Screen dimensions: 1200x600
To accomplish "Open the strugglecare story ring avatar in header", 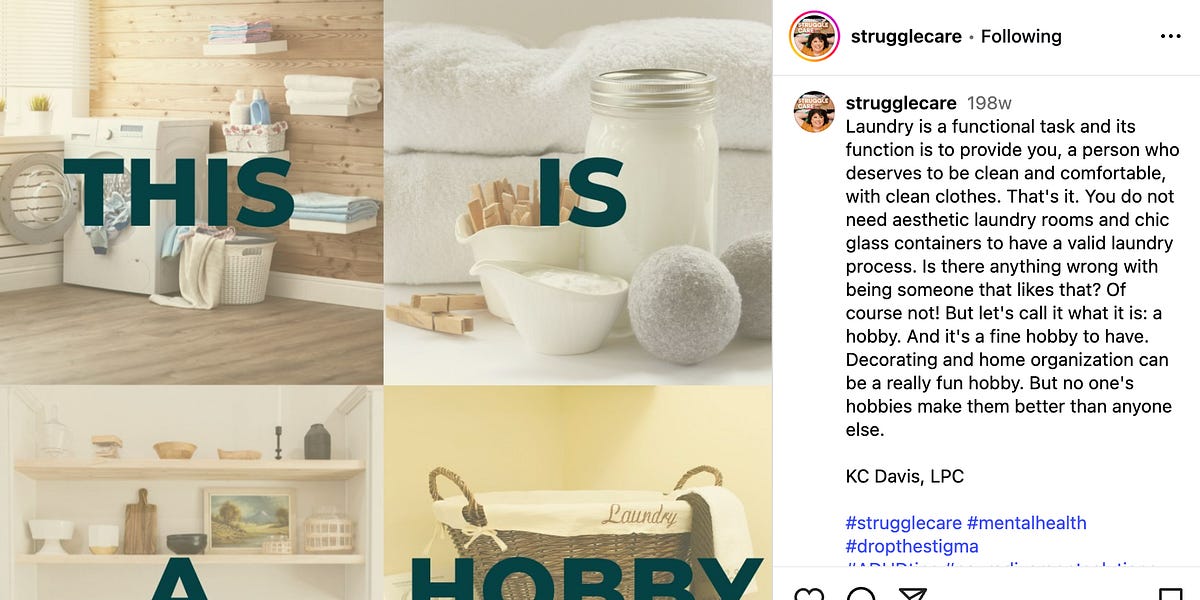I will [813, 36].
